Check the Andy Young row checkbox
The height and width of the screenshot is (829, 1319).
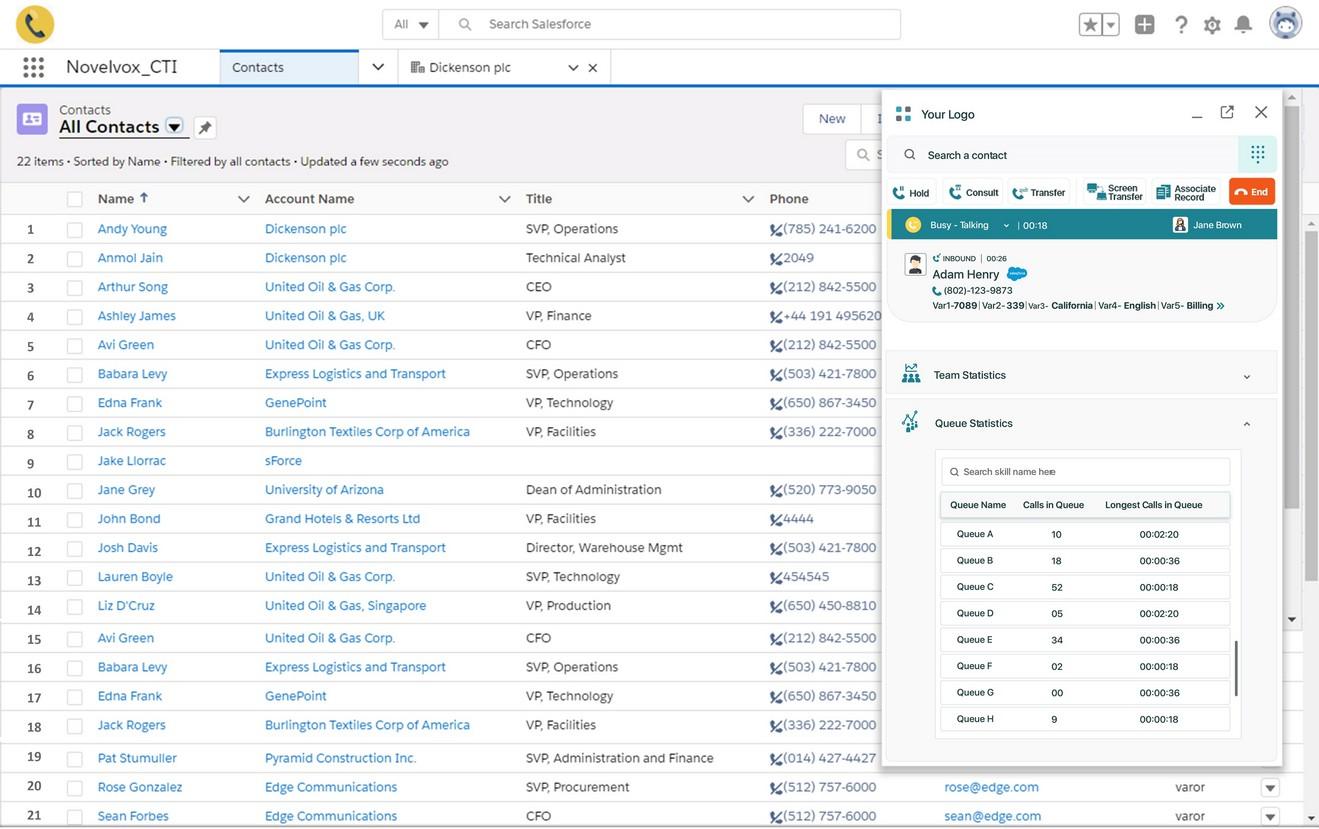[75, 230]
